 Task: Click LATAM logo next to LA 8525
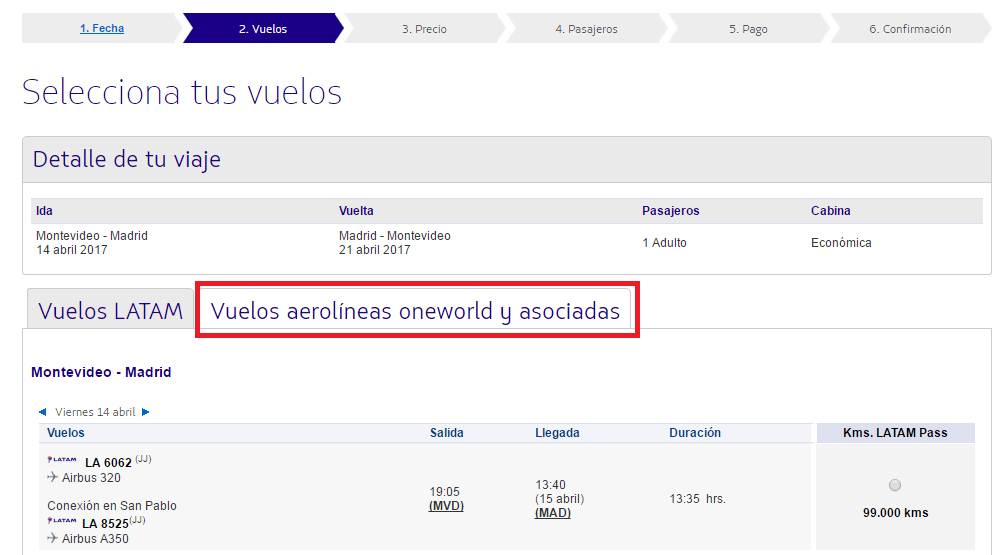[x=62, y=520]
